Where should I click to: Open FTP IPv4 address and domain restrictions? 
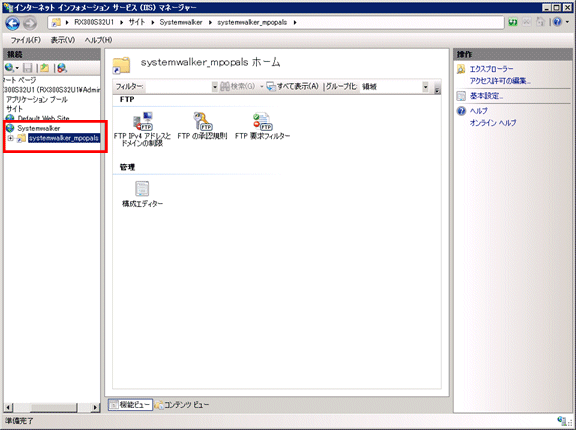coord(143,129)
